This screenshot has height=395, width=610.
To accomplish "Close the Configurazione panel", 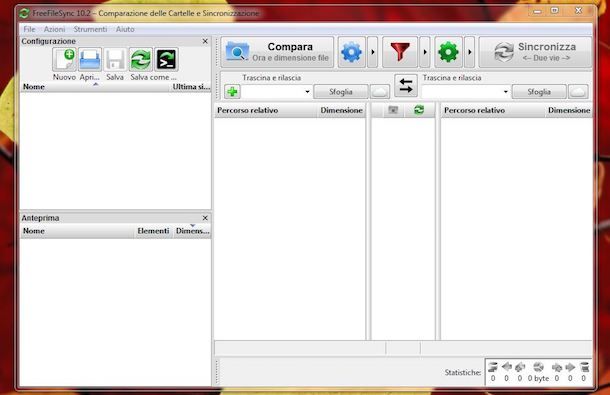I will pos(205,41).
